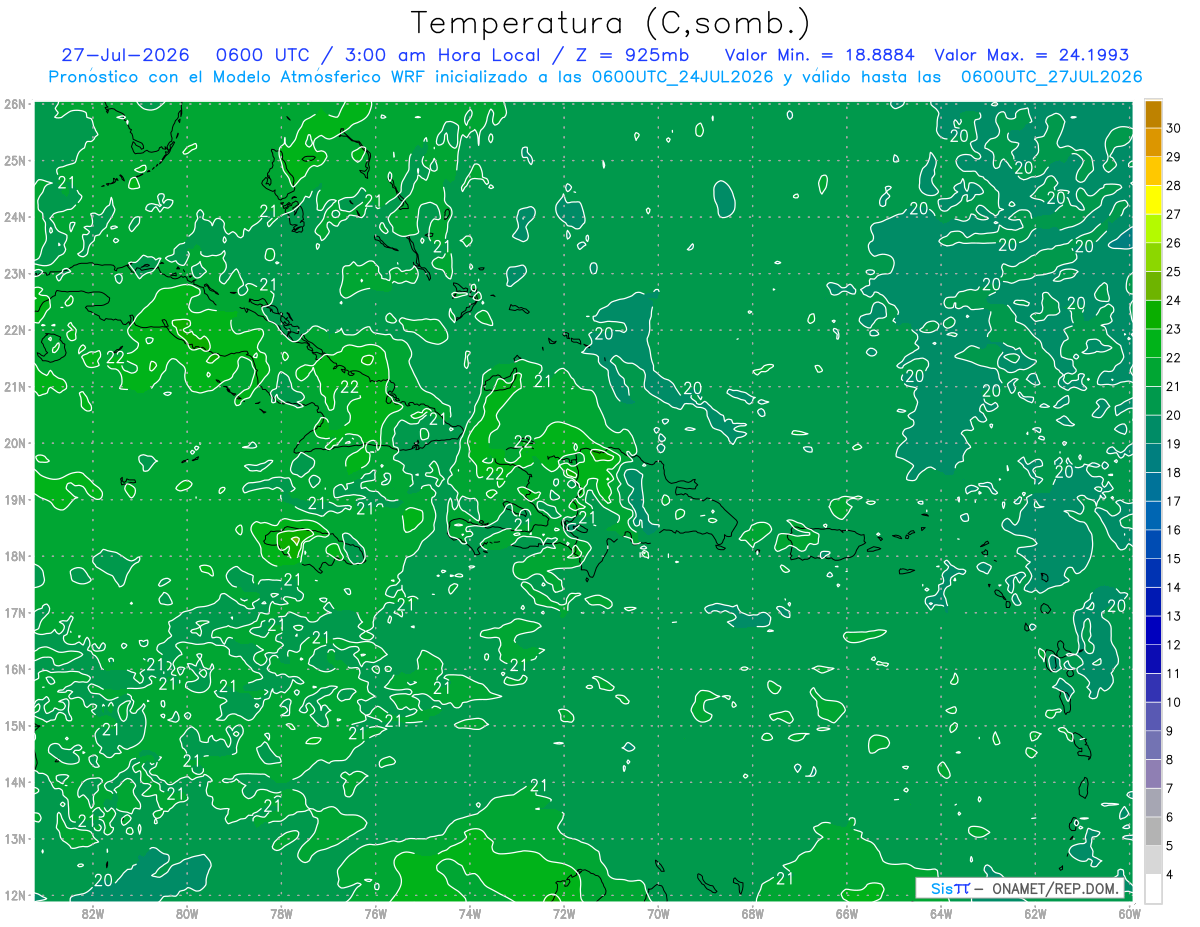Click the "60W" longitude axis label
Screen dimensions: 1200x927
[x=1128, y=913]
